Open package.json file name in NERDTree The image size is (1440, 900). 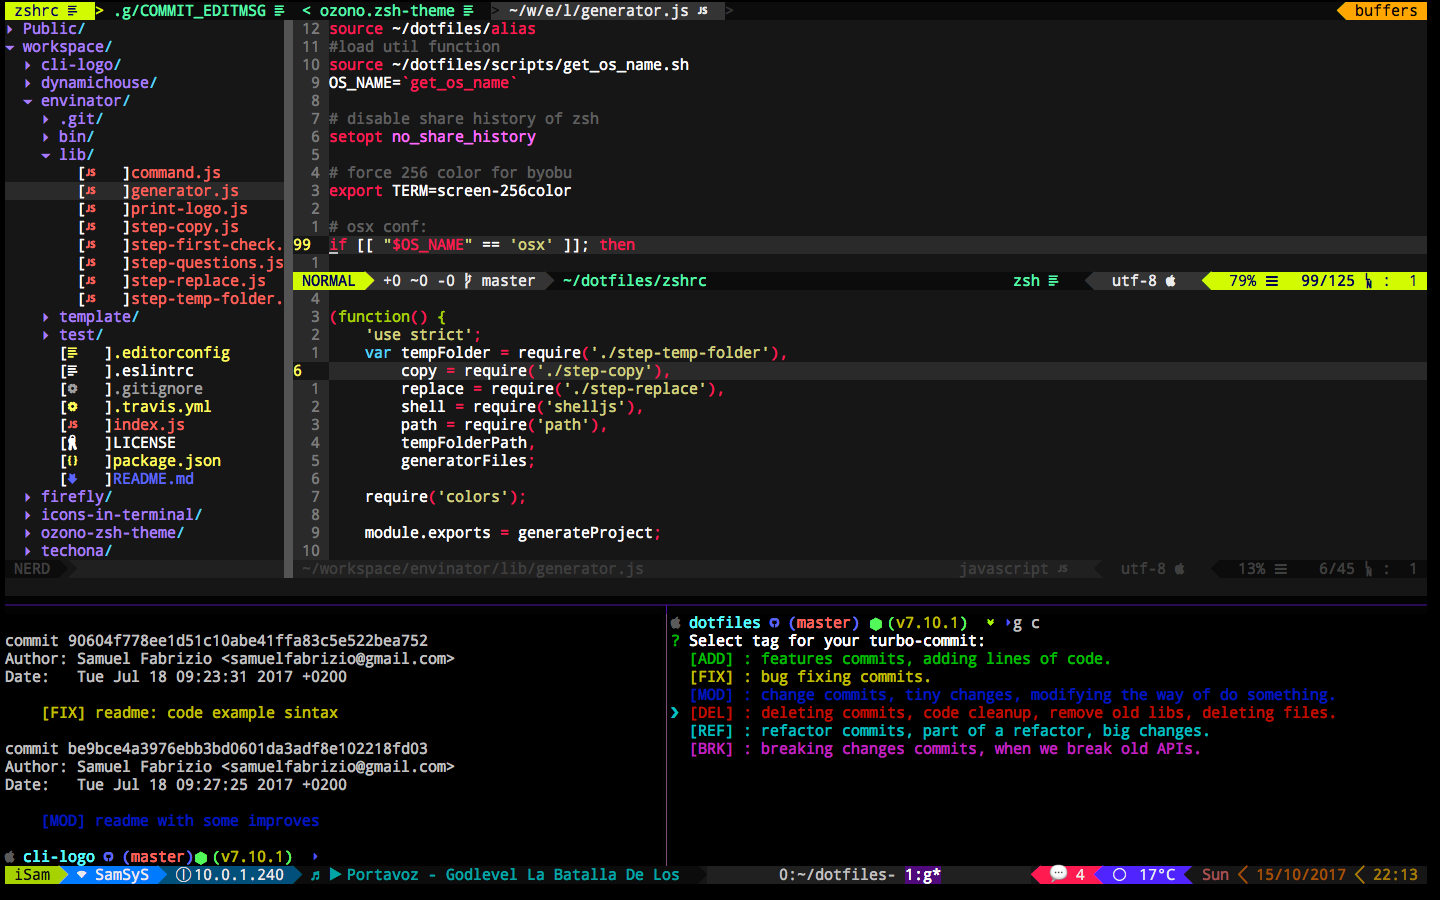tap(167, 461)
